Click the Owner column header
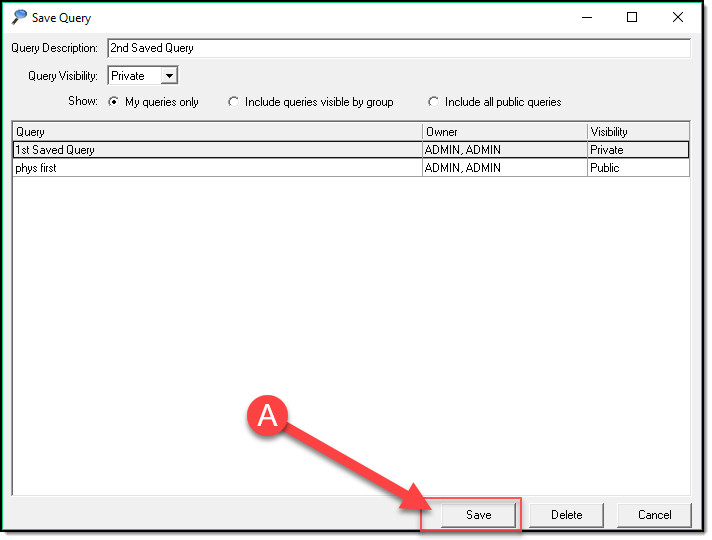712x540 pixels. 504,131
